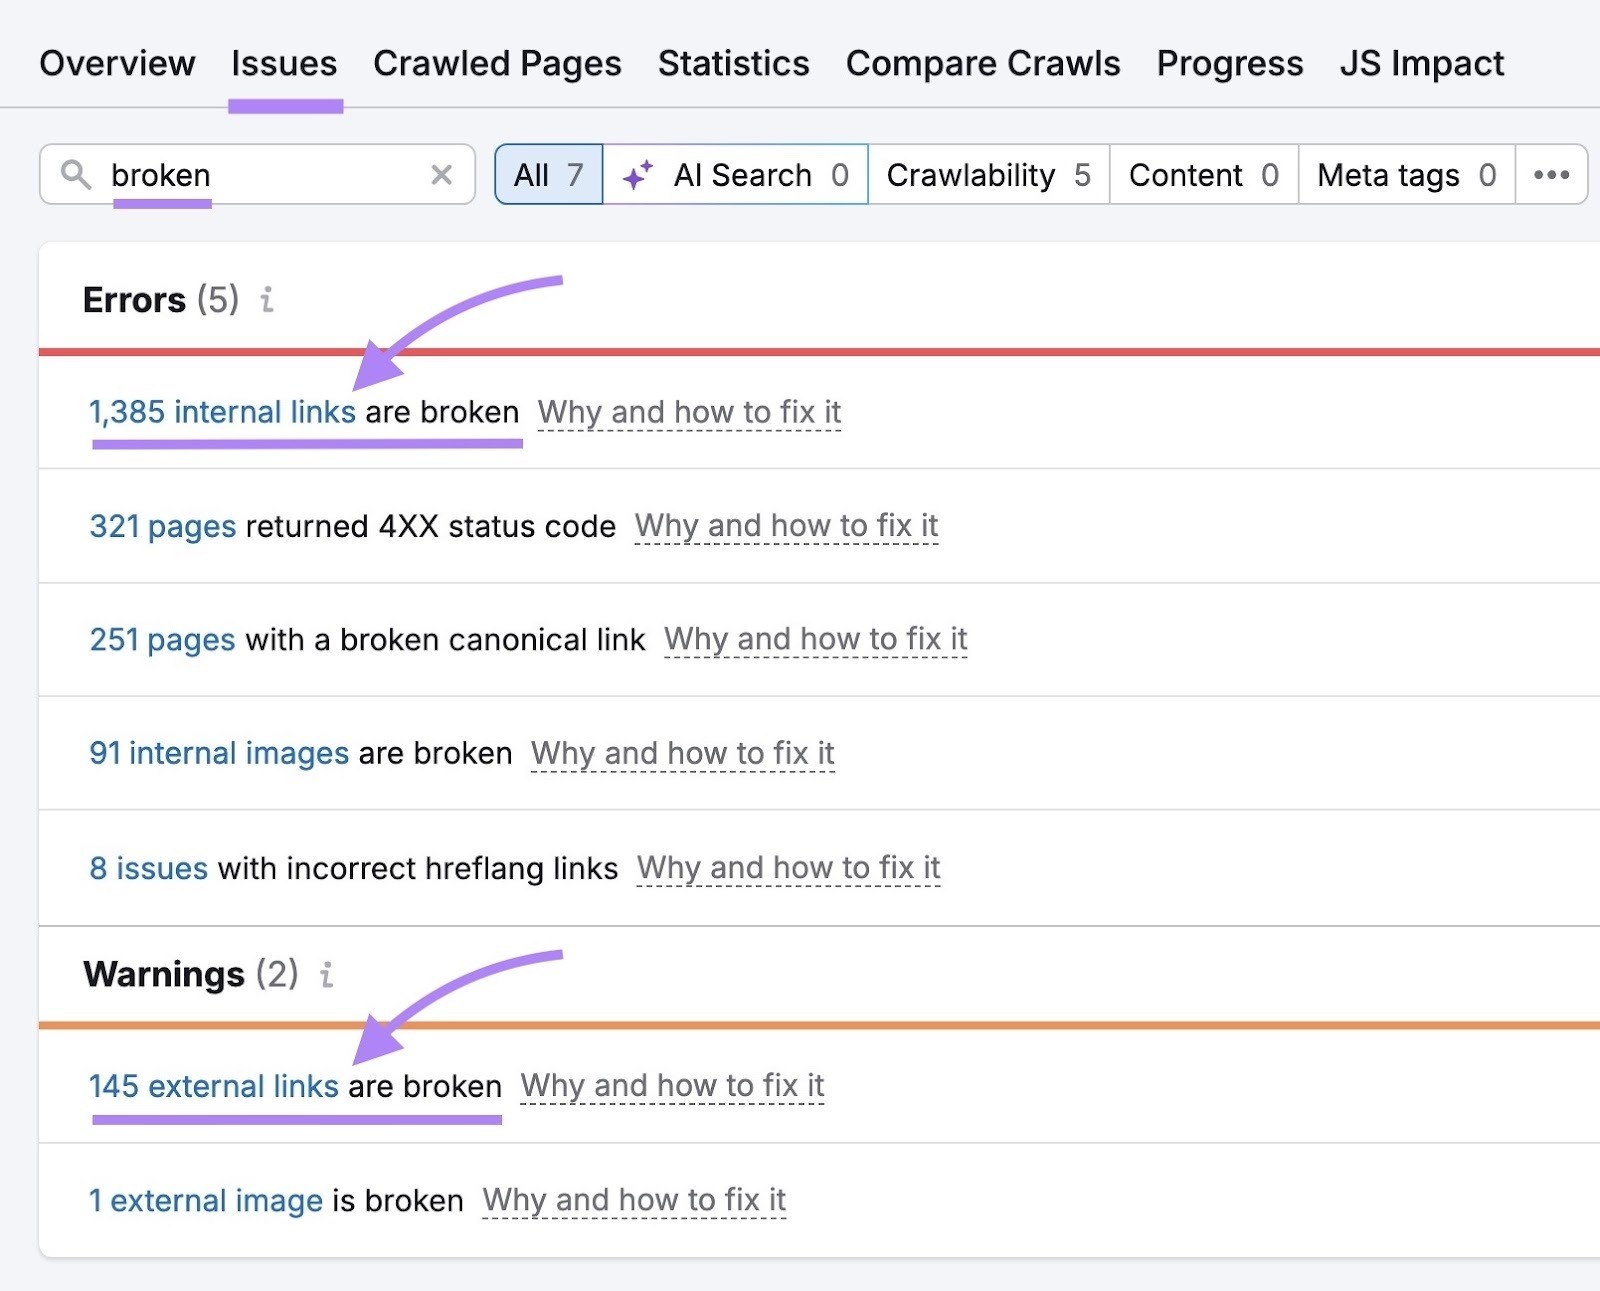Select the Compare Crawls tab
Screen dimensions: 1600x1291
(x=981, y=63)
